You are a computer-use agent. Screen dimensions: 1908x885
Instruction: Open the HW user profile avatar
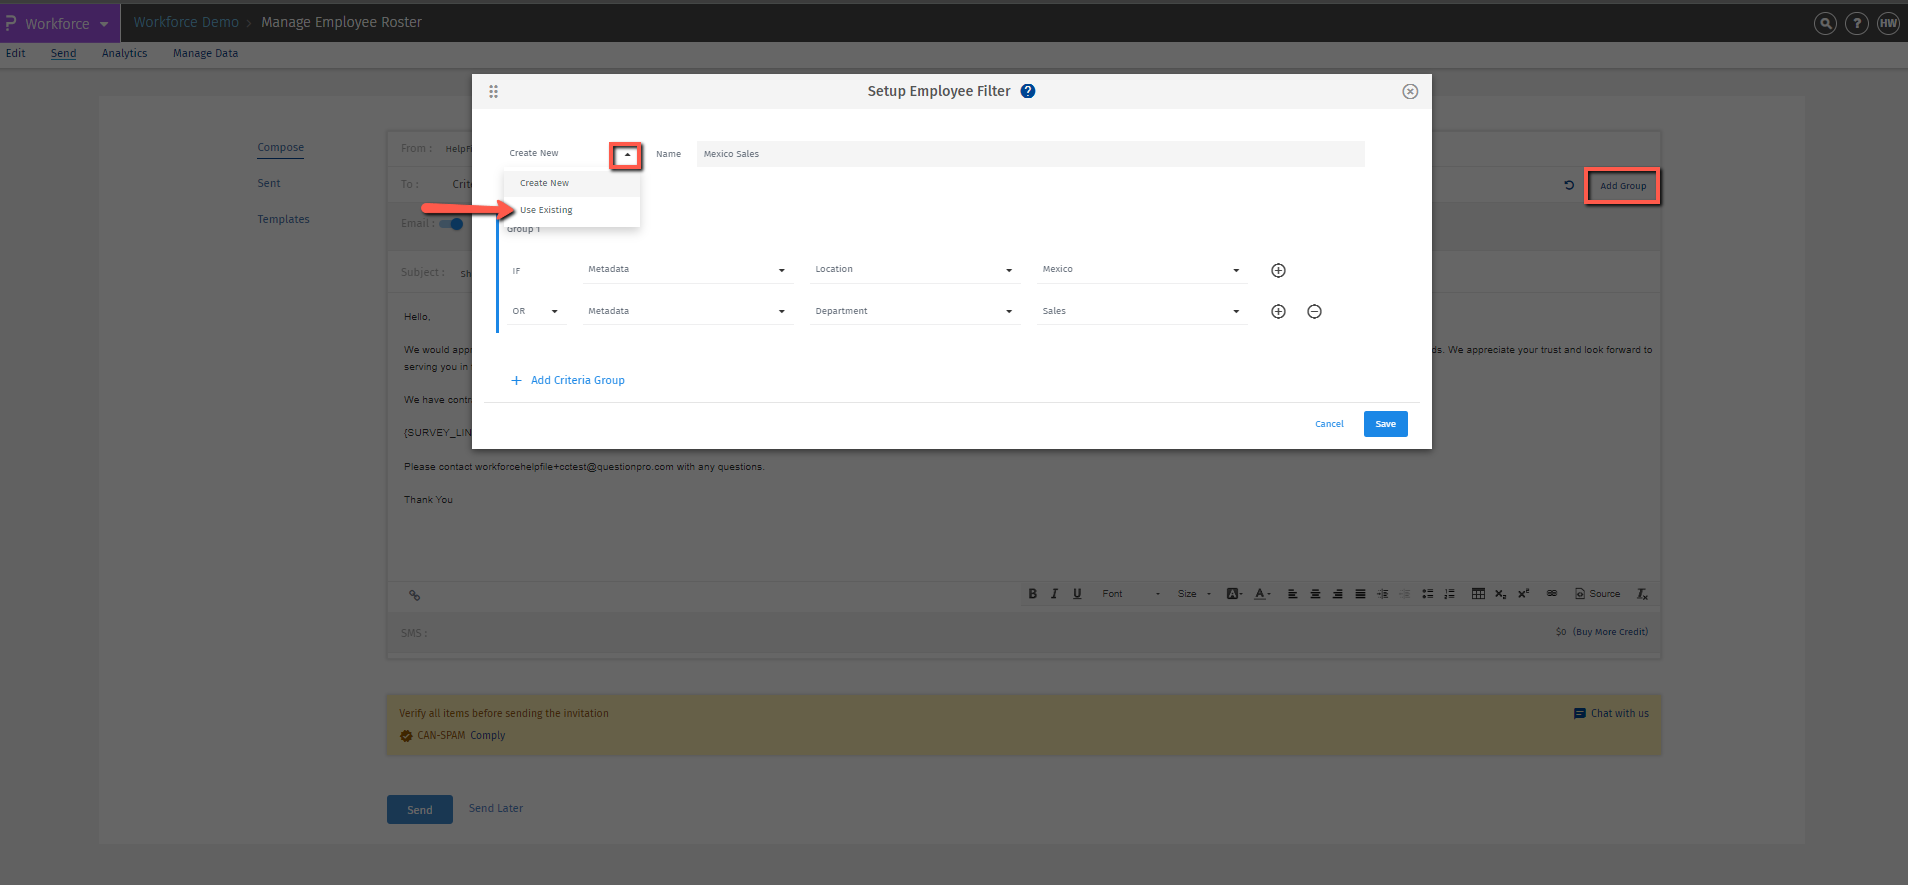[x=1888, y=23]
